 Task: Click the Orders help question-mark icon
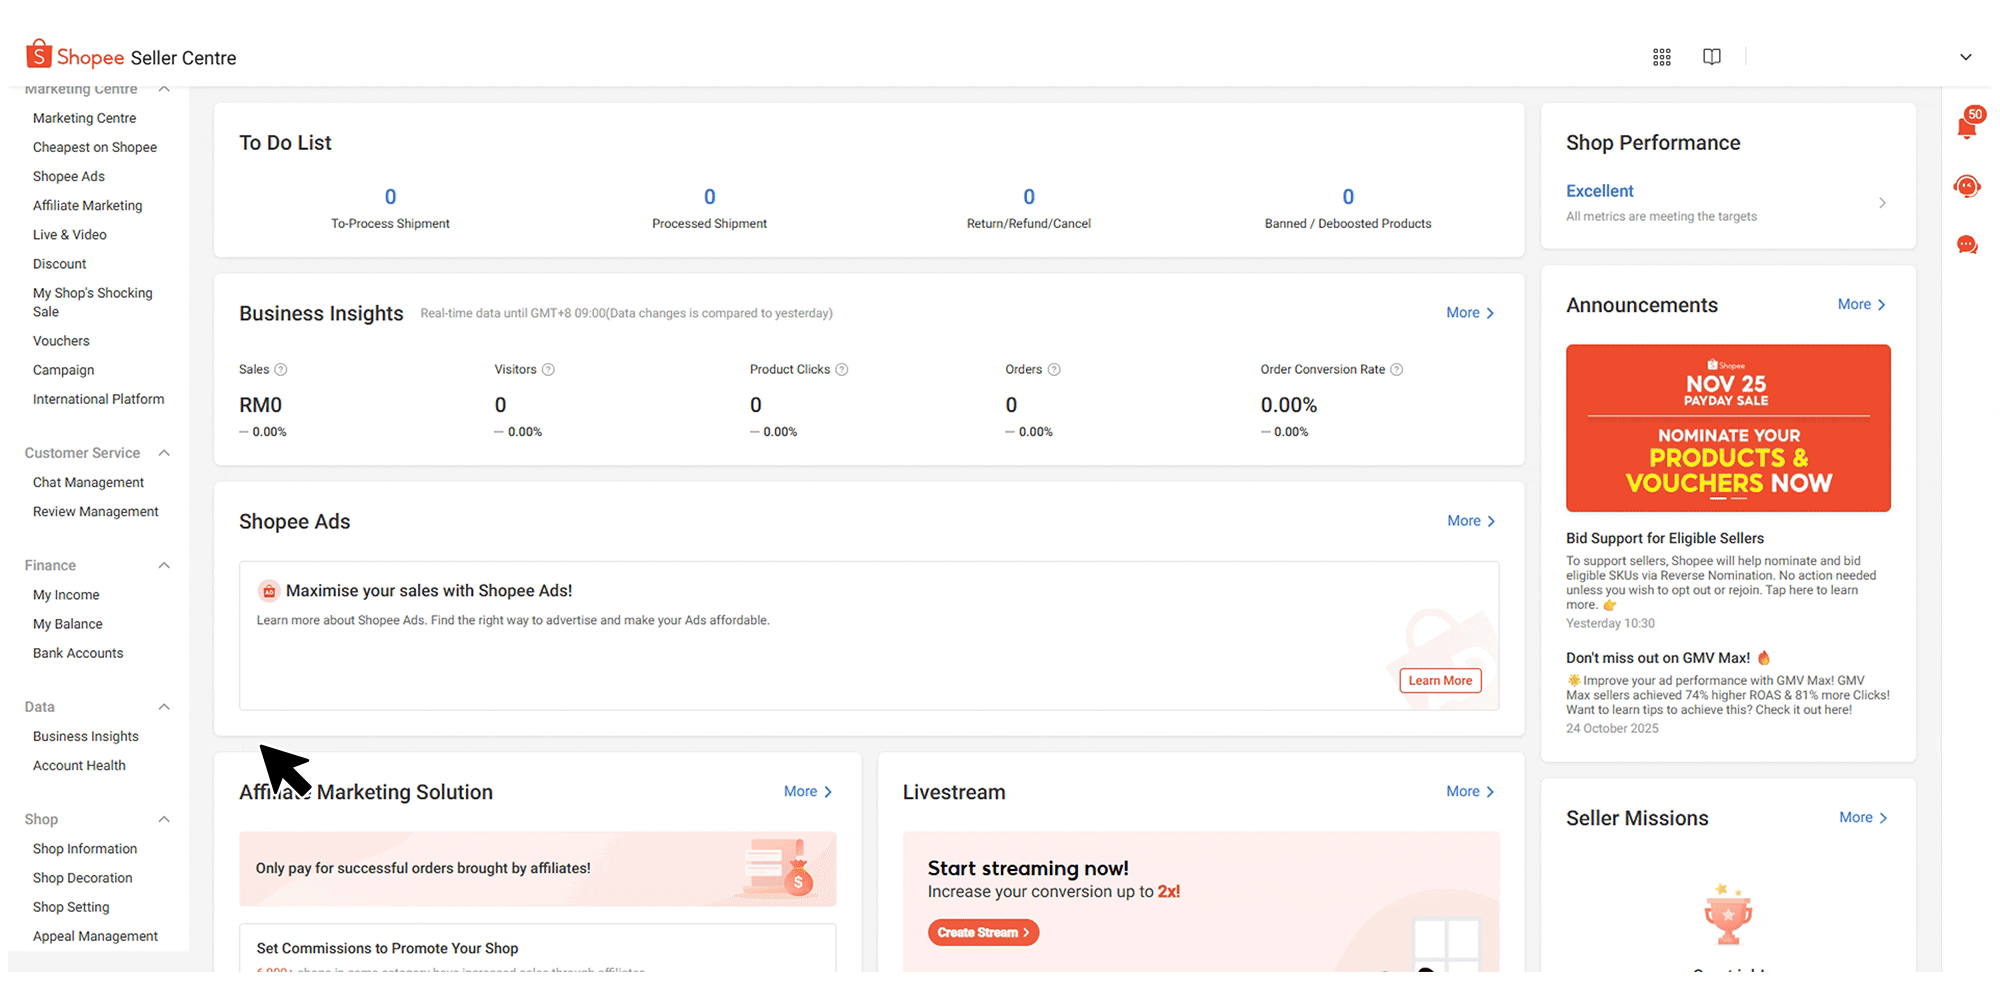(x=1054, y=370)
